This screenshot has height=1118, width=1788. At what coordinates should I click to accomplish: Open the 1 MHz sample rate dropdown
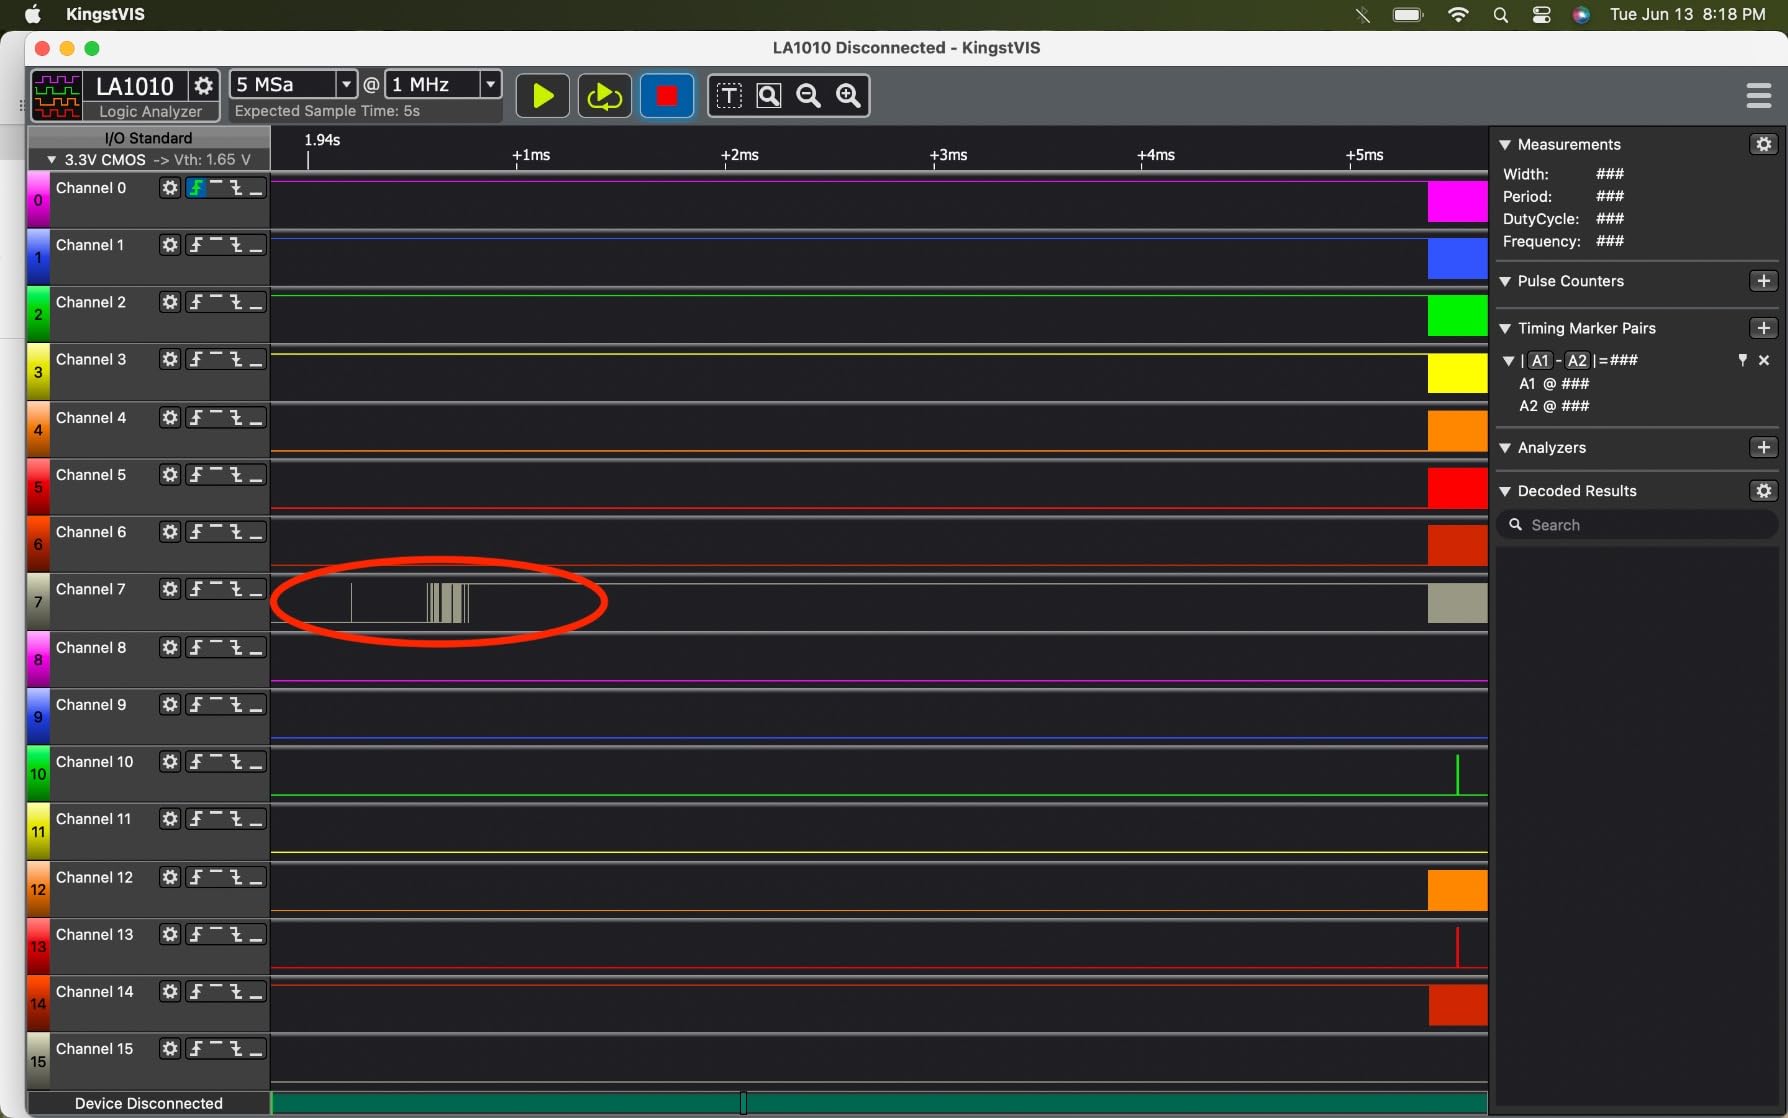[x=490, y=84]
